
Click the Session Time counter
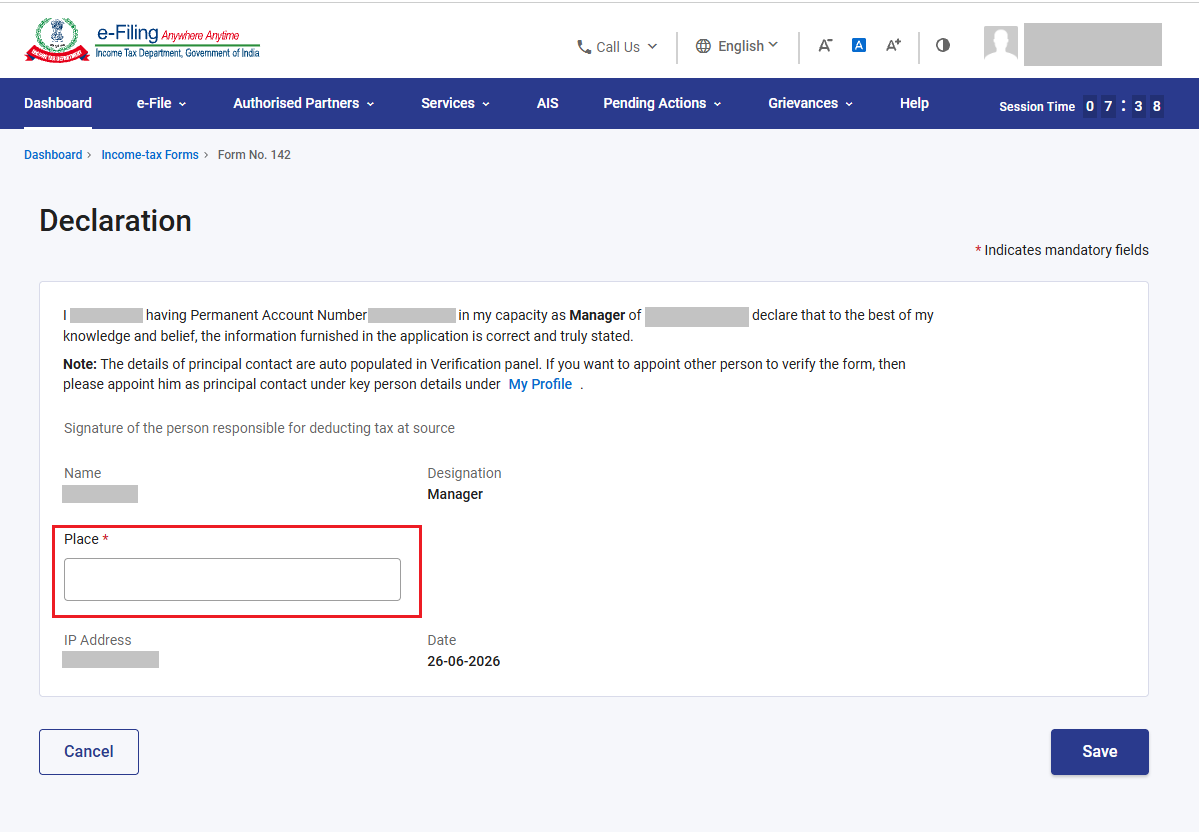pyautogui.click(x=1080, y=106)
